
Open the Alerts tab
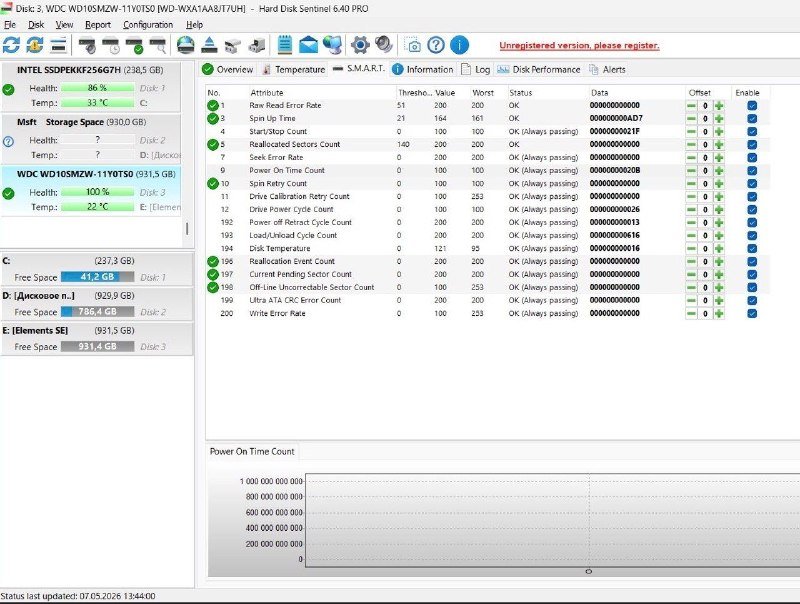click(x=607, y=69)
